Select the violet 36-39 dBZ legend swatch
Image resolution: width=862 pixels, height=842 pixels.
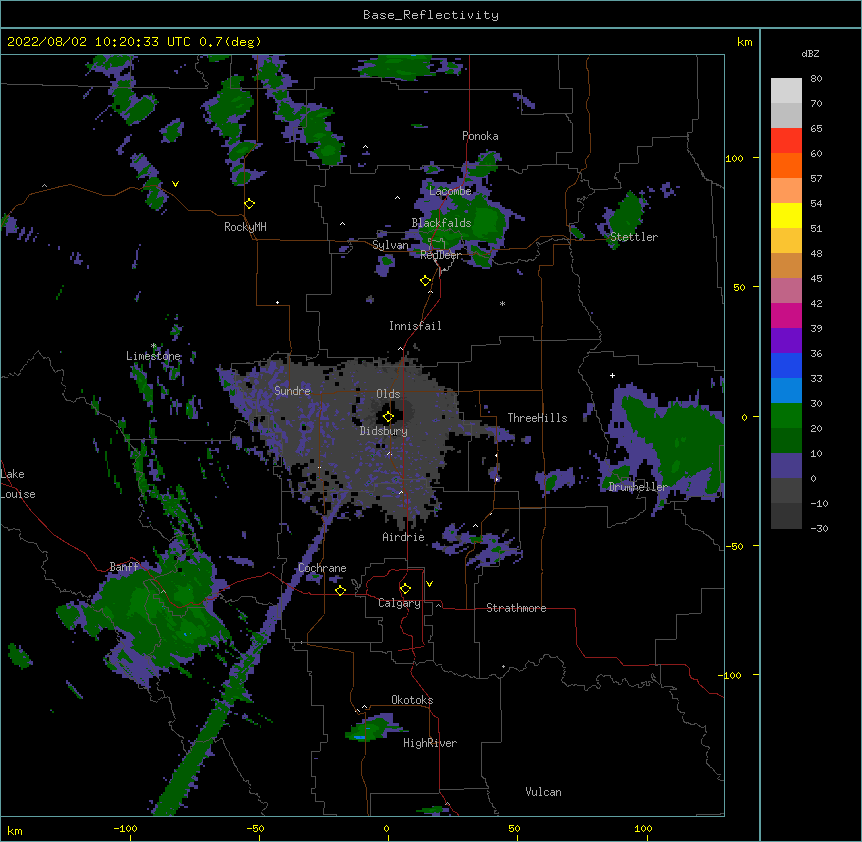pos(786,341)
